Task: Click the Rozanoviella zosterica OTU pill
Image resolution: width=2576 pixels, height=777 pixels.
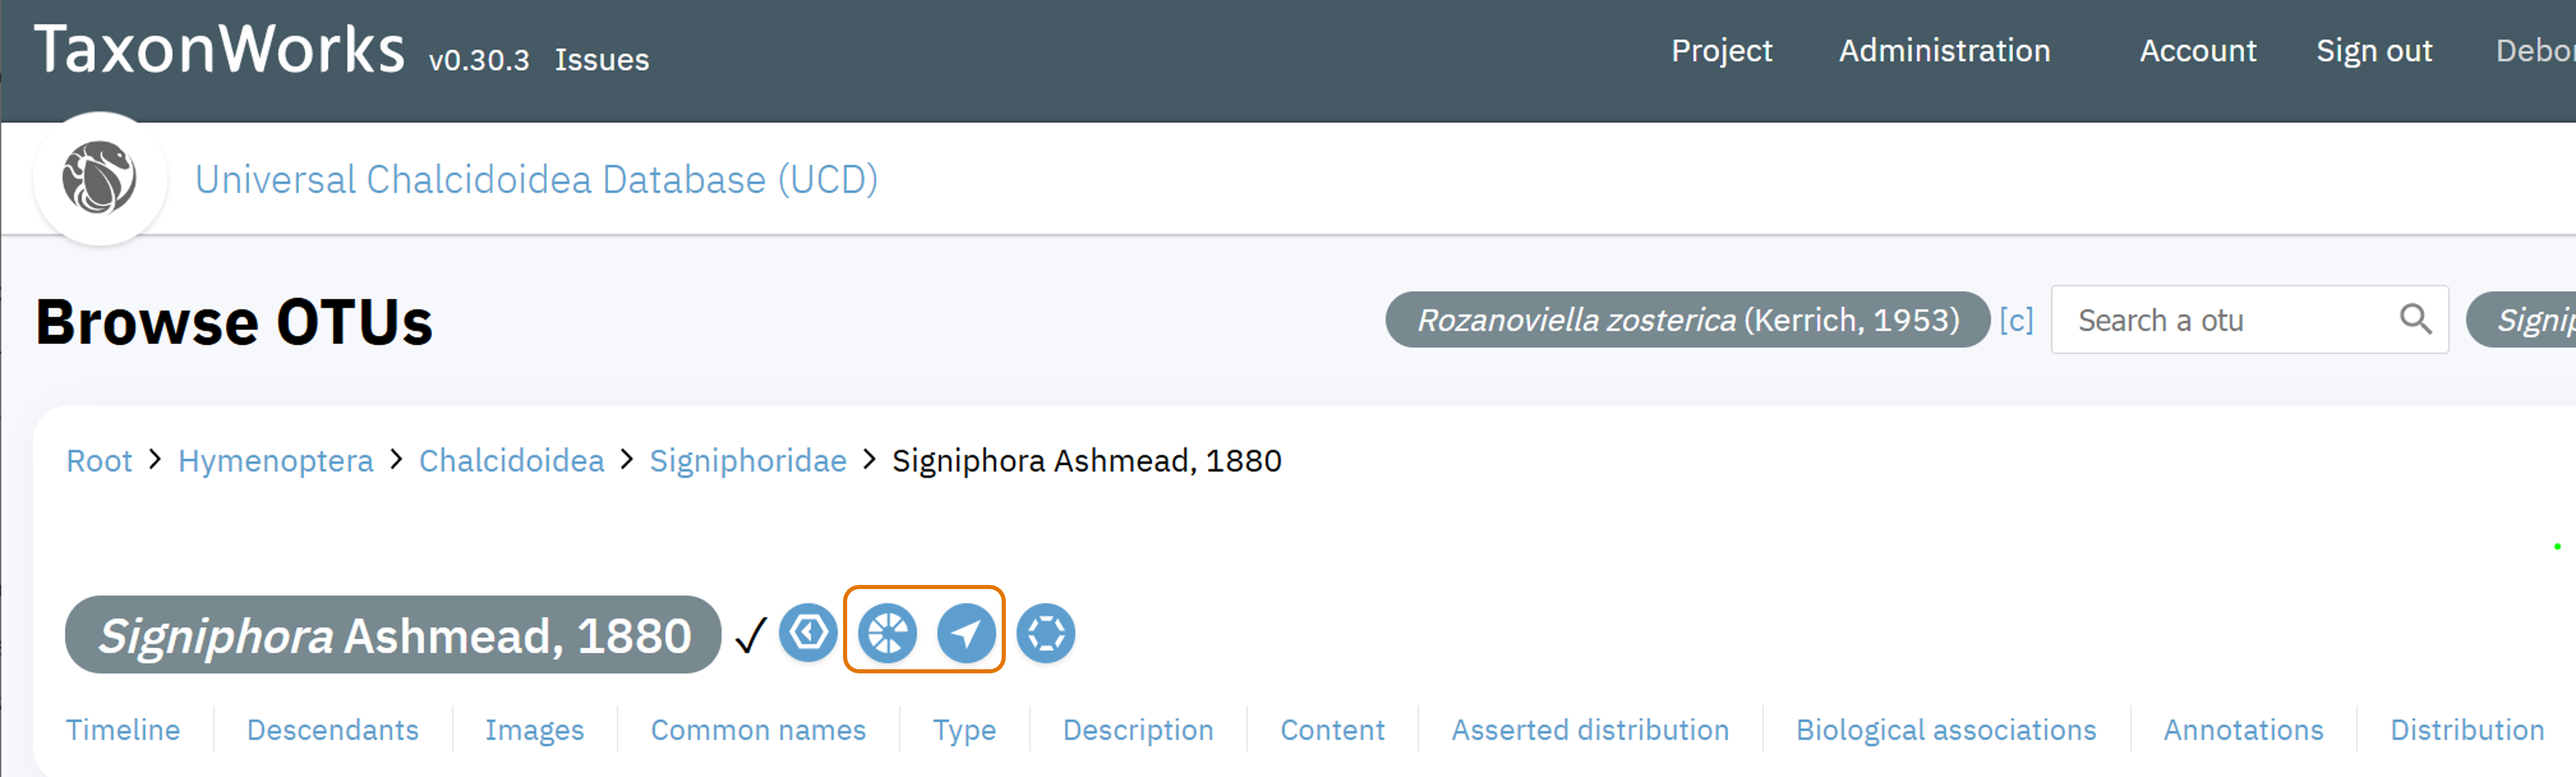Action: point(1688,320)
